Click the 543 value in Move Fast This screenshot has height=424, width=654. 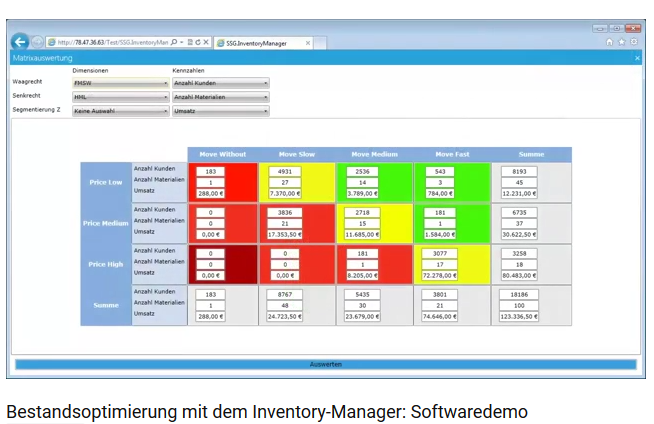(440, 171)
